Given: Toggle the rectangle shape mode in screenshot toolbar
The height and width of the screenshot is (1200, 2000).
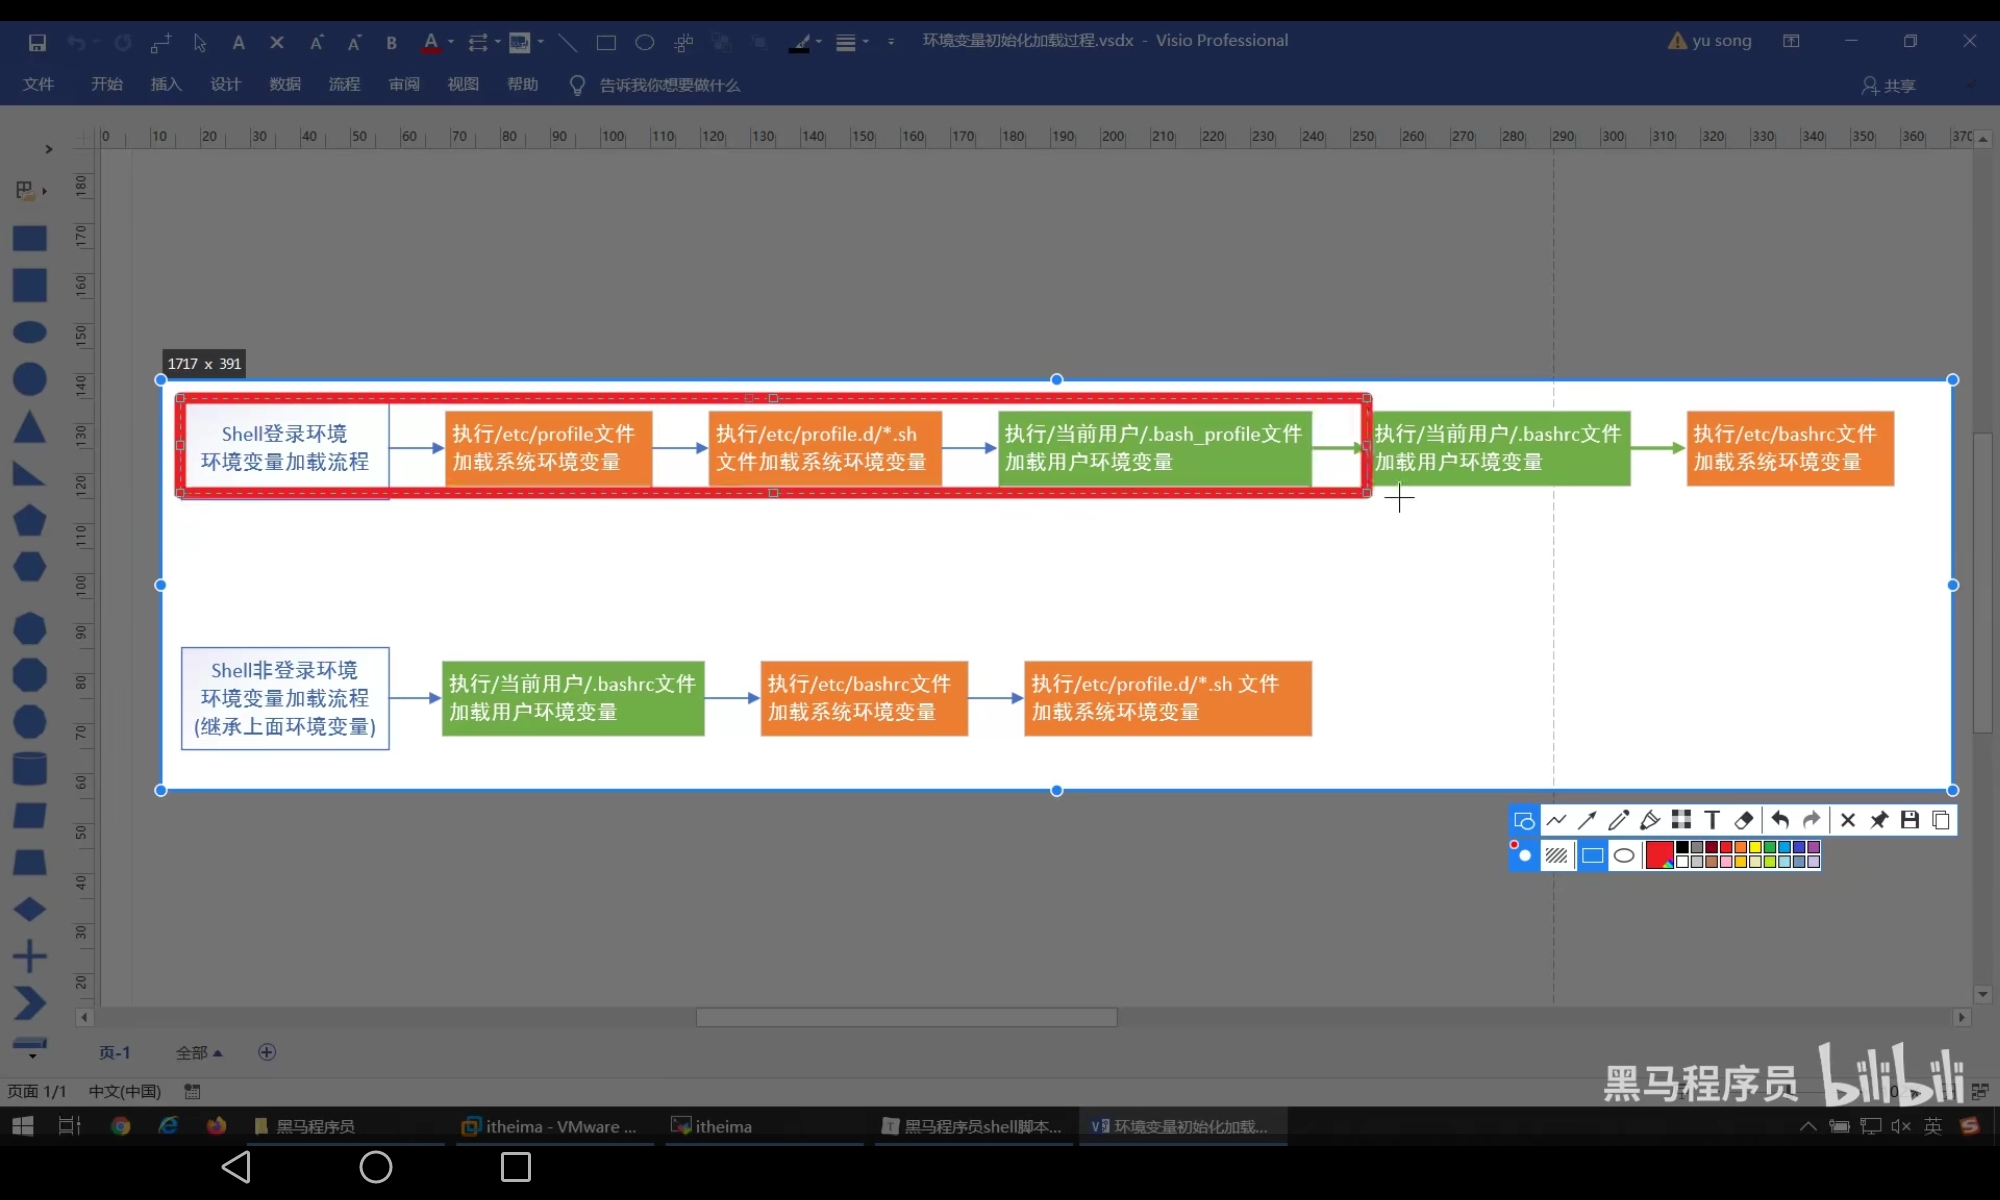Looking at the screenshot, I should [x=1593, y=855].
